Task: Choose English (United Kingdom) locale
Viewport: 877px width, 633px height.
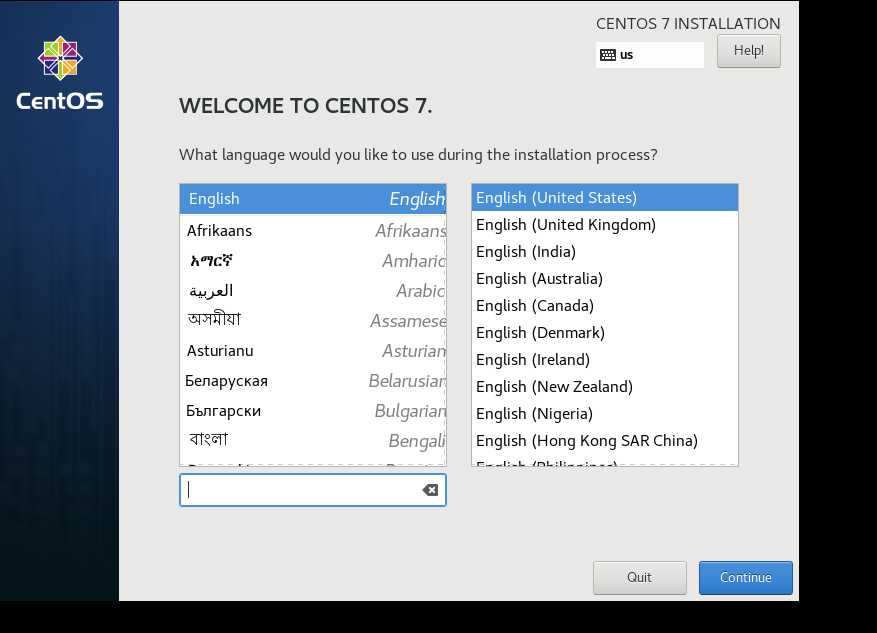Action: click(x=605, y=225)
